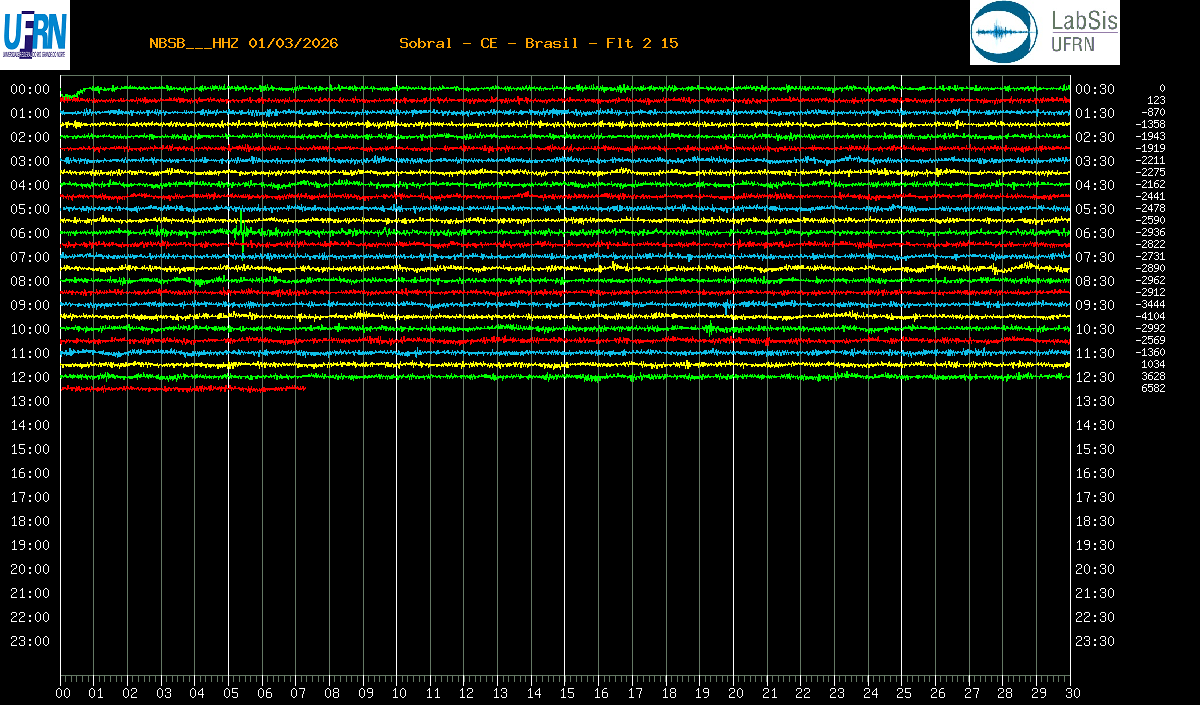Select the 00:00 hour label on the left

(x=30, y=89)
